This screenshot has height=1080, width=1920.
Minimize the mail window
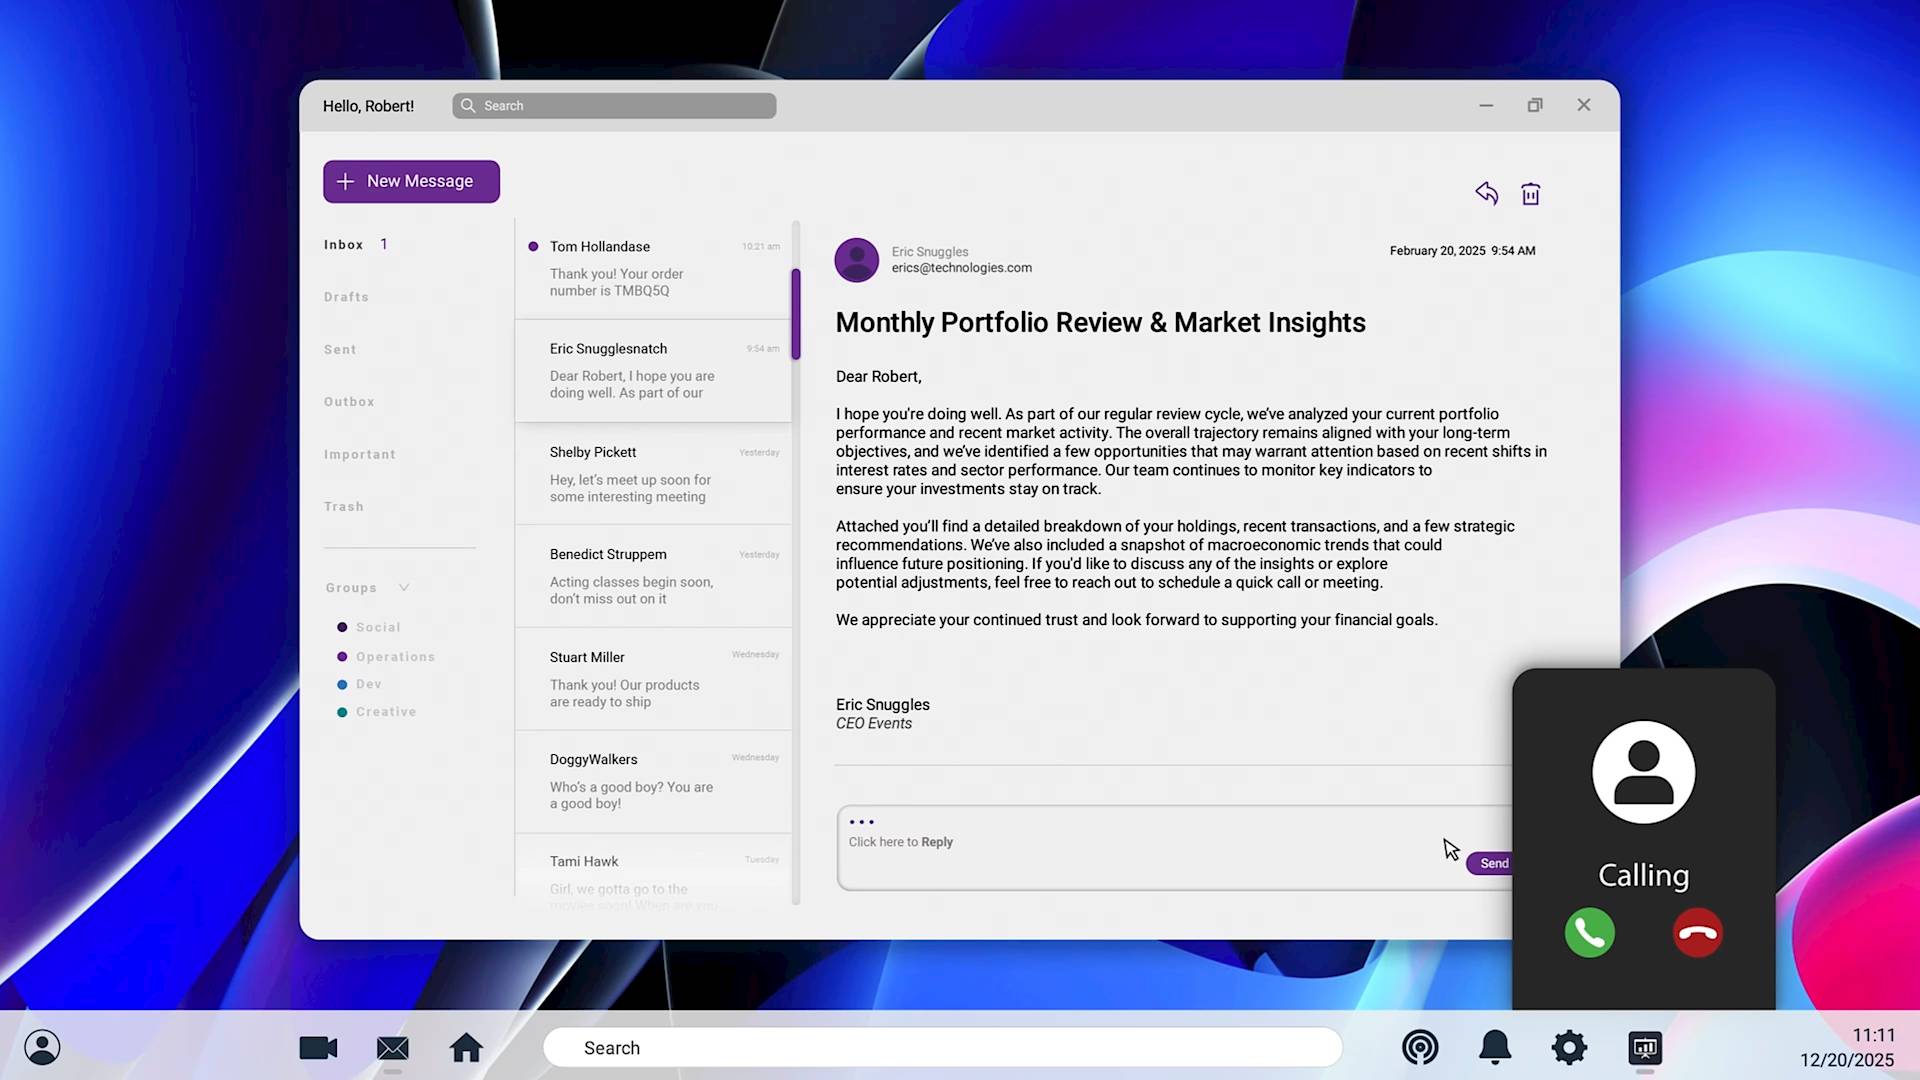1486,105
